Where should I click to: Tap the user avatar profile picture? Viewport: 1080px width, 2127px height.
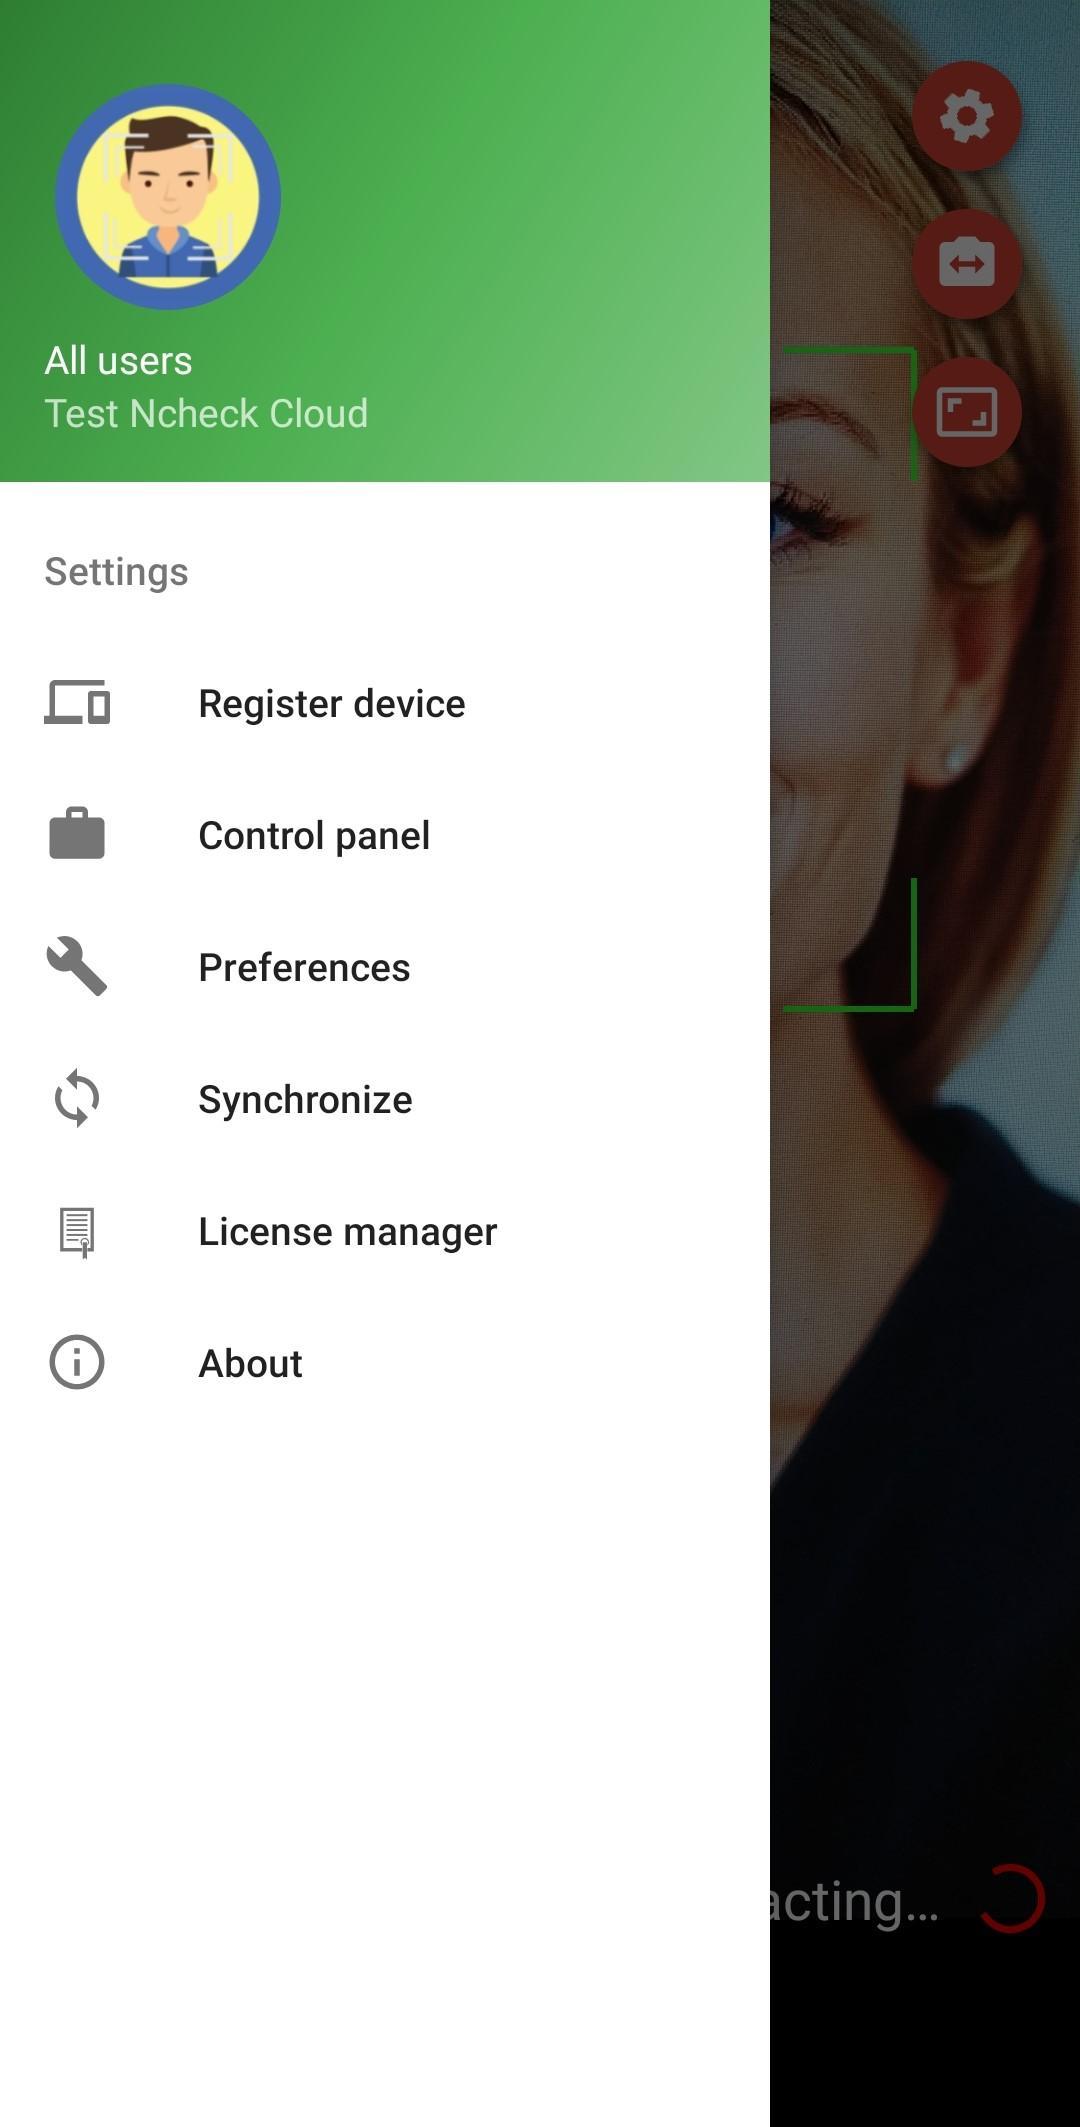point(168,197)
